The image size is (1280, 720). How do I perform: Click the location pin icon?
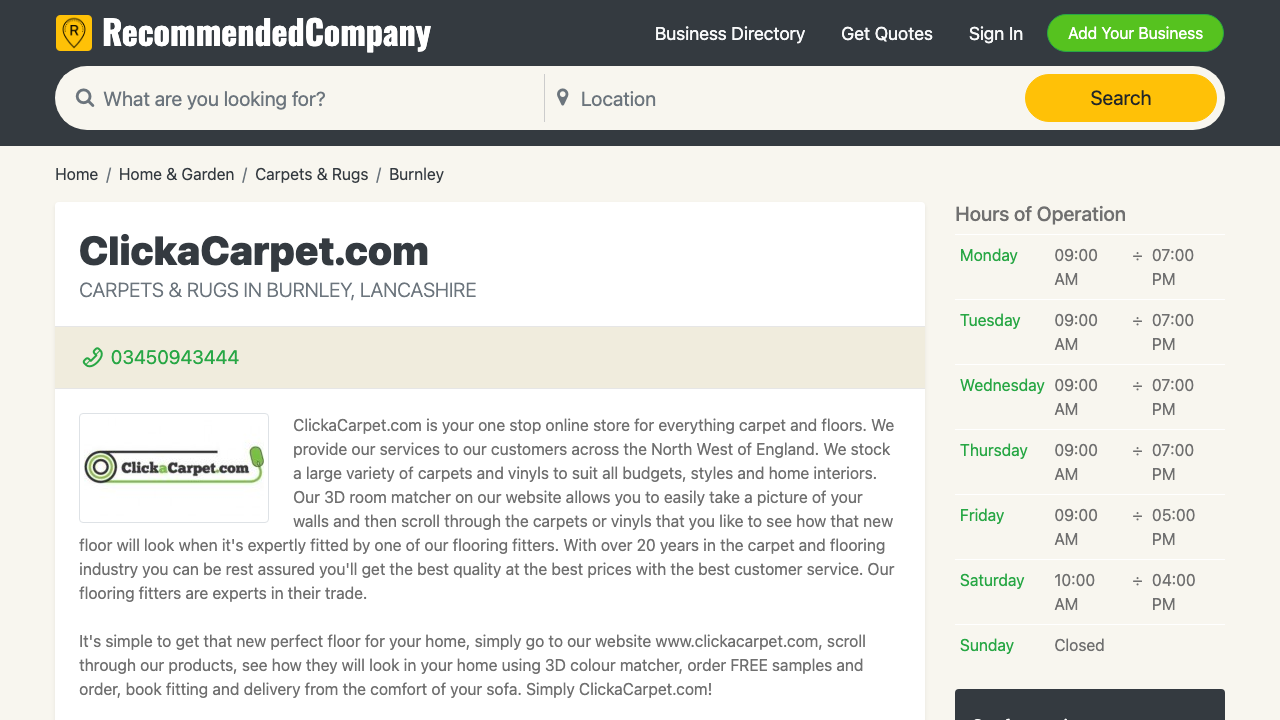pyautogui.click(x=562, y=97)
